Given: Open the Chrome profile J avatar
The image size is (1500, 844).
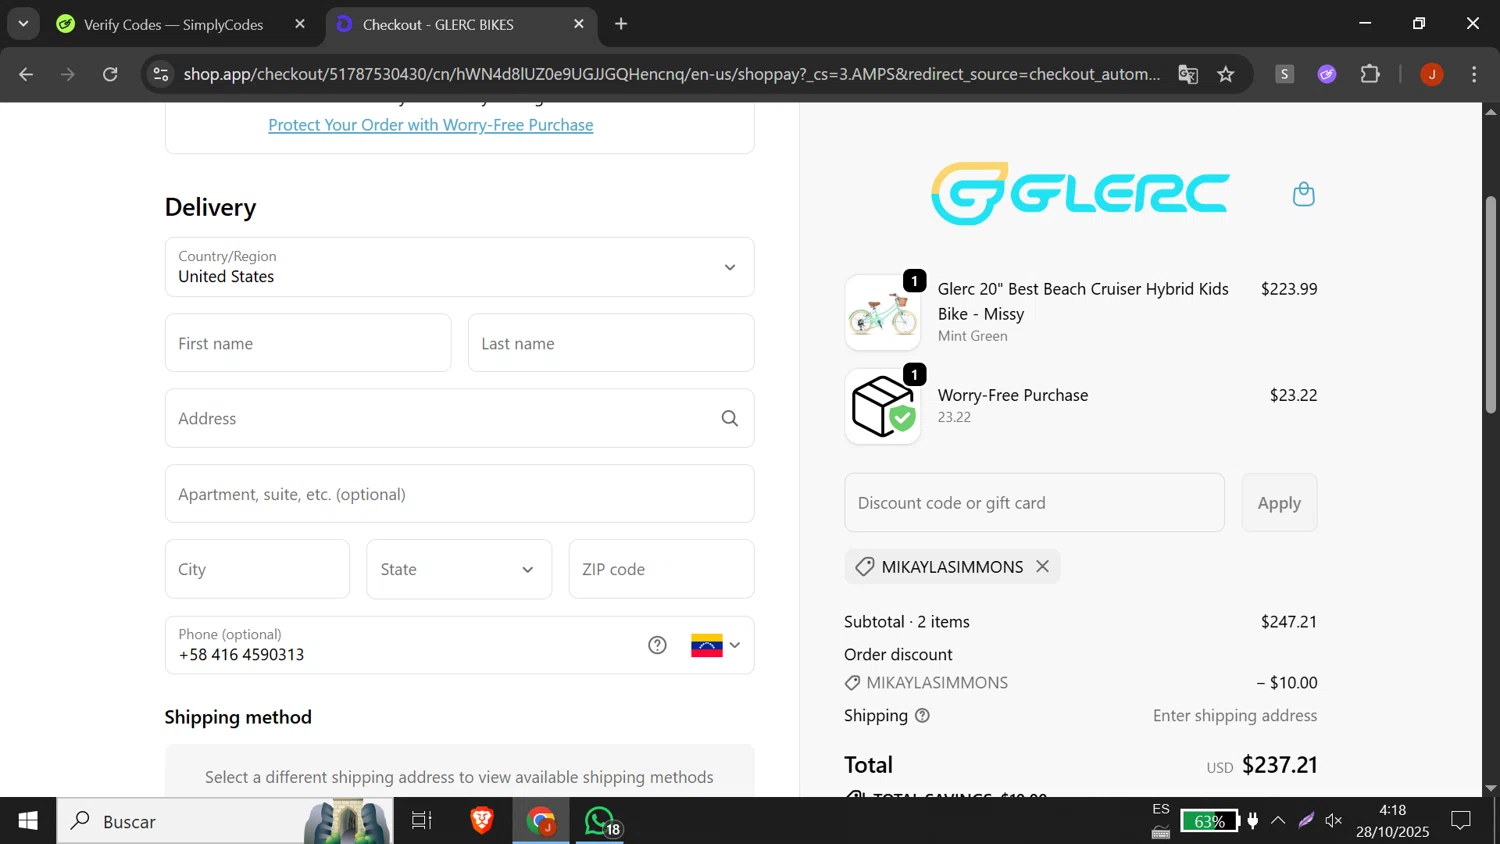Looking at the screenshot, I should click(1432, 74).
